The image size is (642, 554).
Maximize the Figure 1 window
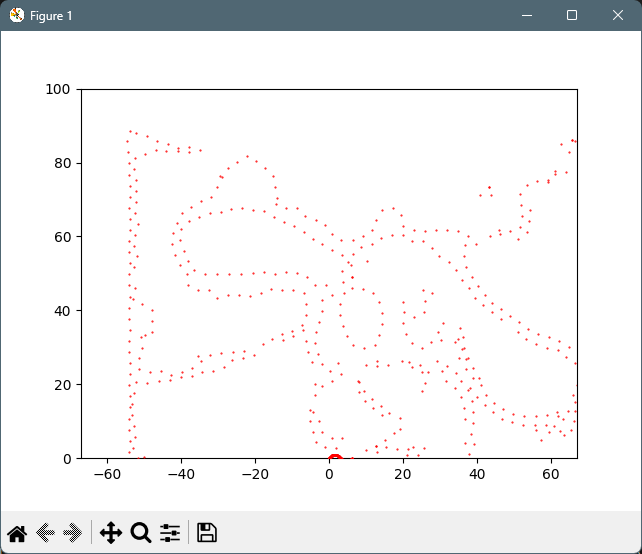pos(572,16)
